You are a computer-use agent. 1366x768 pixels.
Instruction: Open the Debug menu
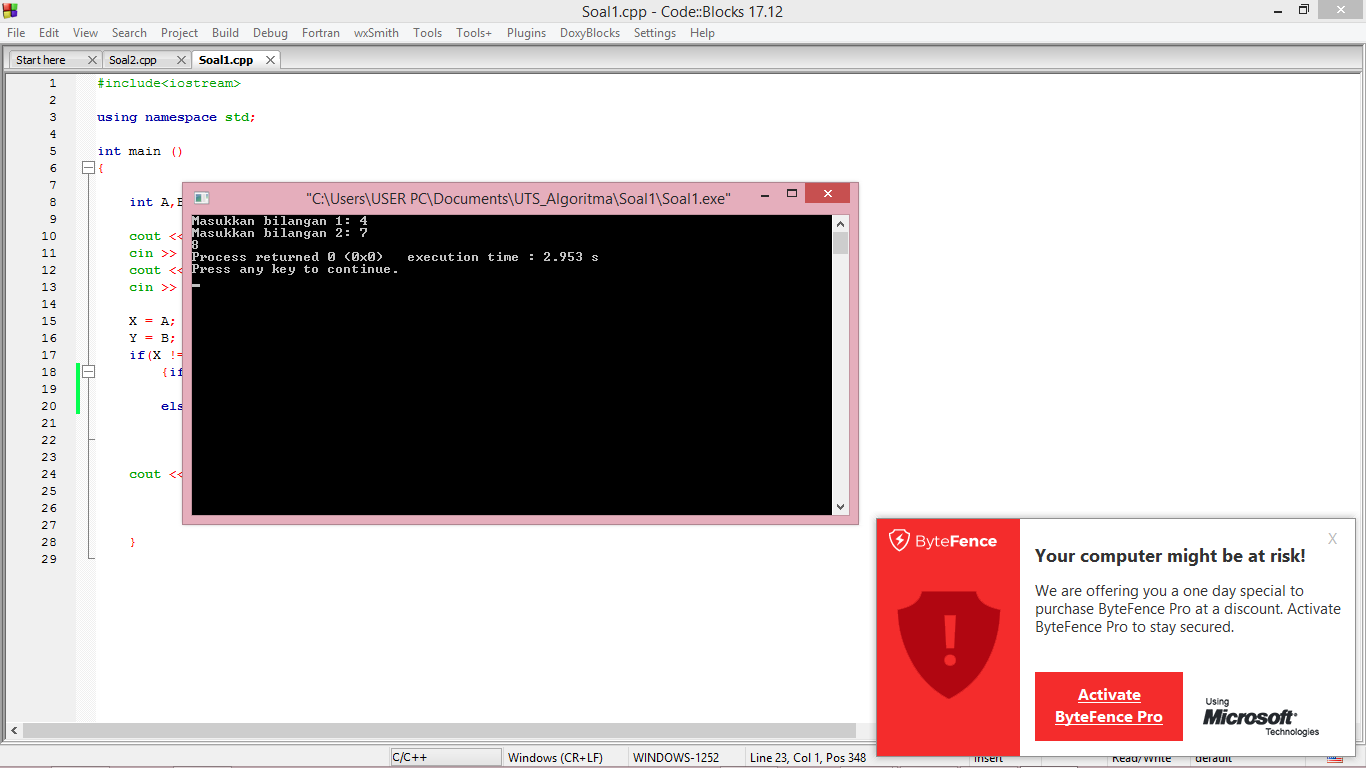[x=270, y=33]
